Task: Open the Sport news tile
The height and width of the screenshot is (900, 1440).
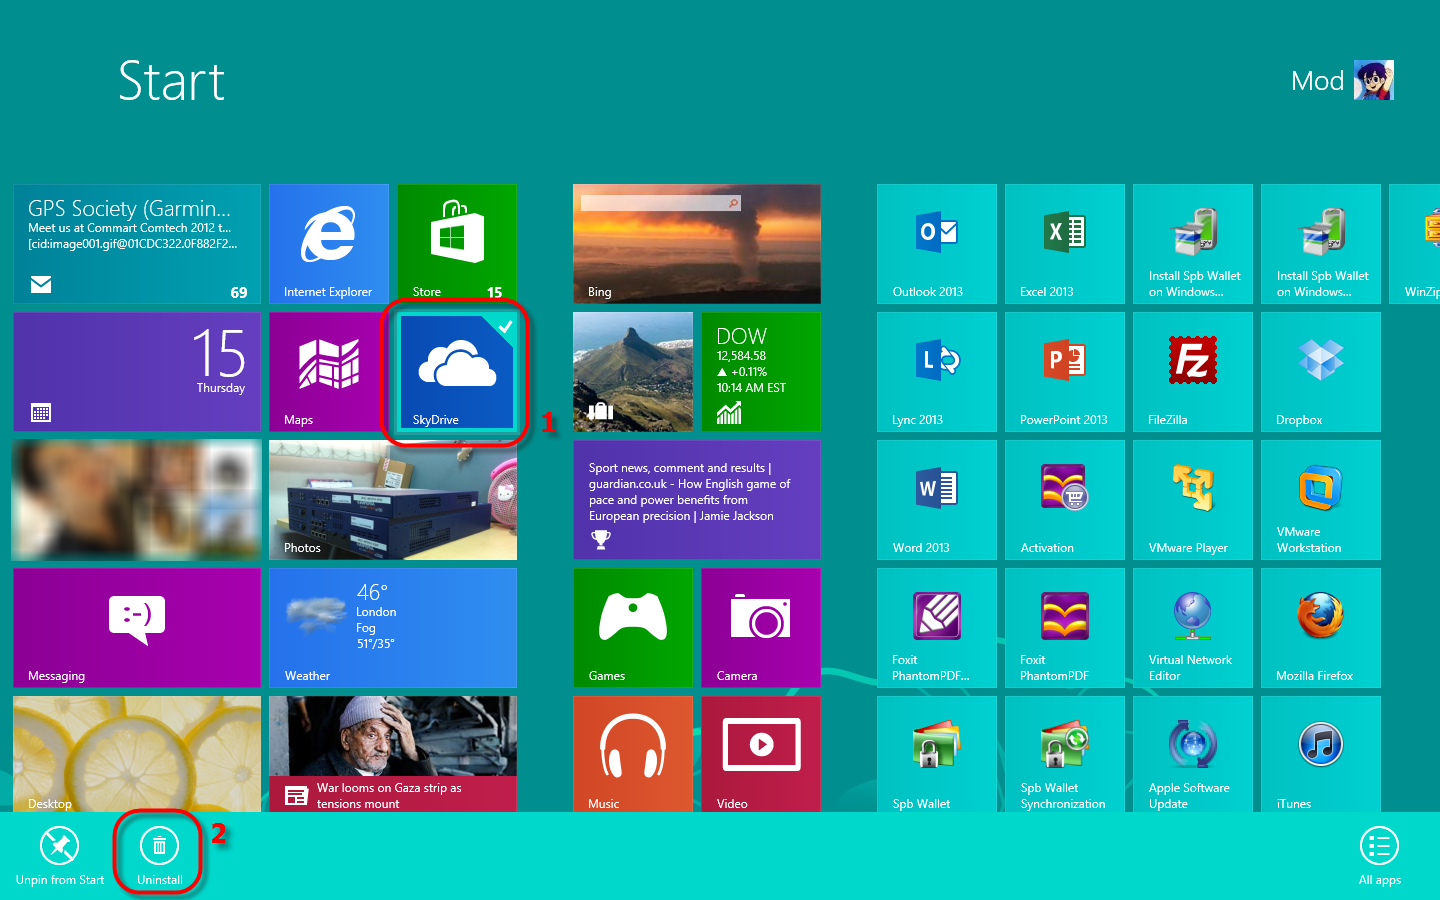Action: pyautogui.click(x=697, y=500)
